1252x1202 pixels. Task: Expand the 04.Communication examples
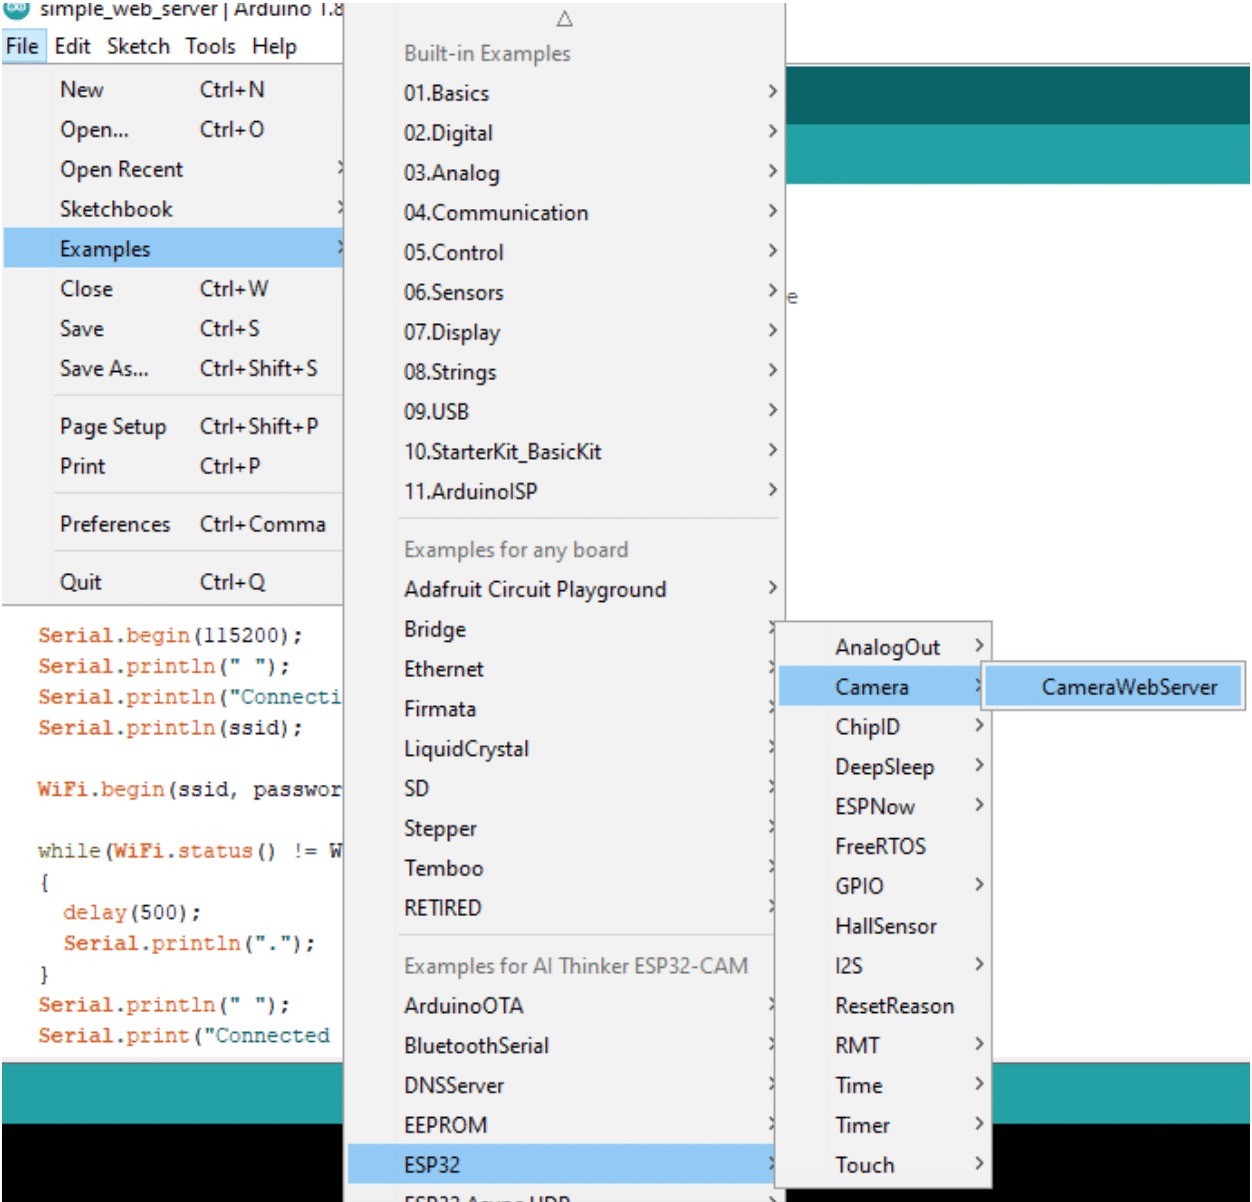565,213
